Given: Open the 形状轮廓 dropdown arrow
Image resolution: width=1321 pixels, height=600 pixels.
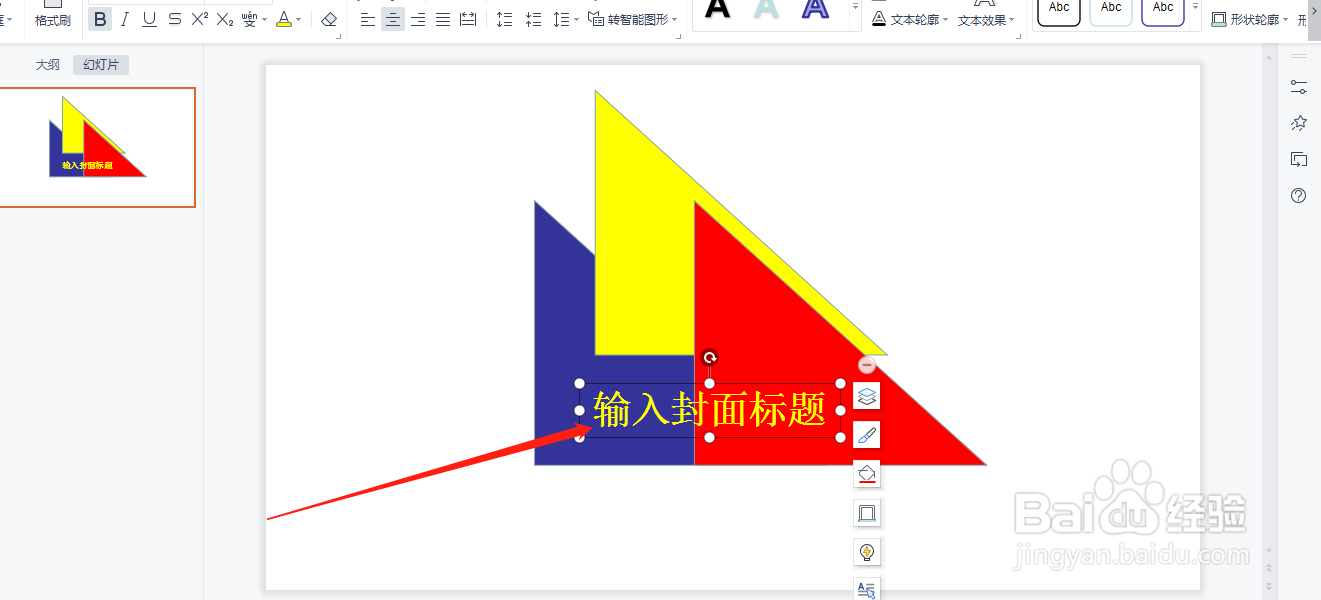Looking at the screenshot, I should coord(1286,20).
